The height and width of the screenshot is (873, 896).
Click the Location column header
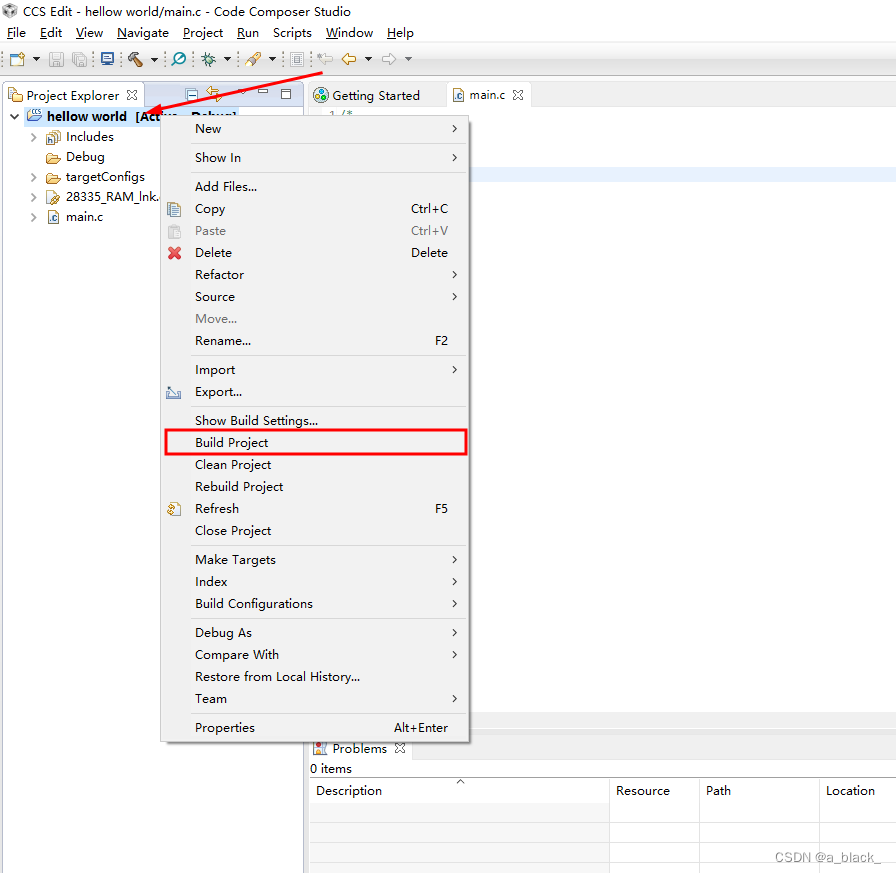(857, 791)
